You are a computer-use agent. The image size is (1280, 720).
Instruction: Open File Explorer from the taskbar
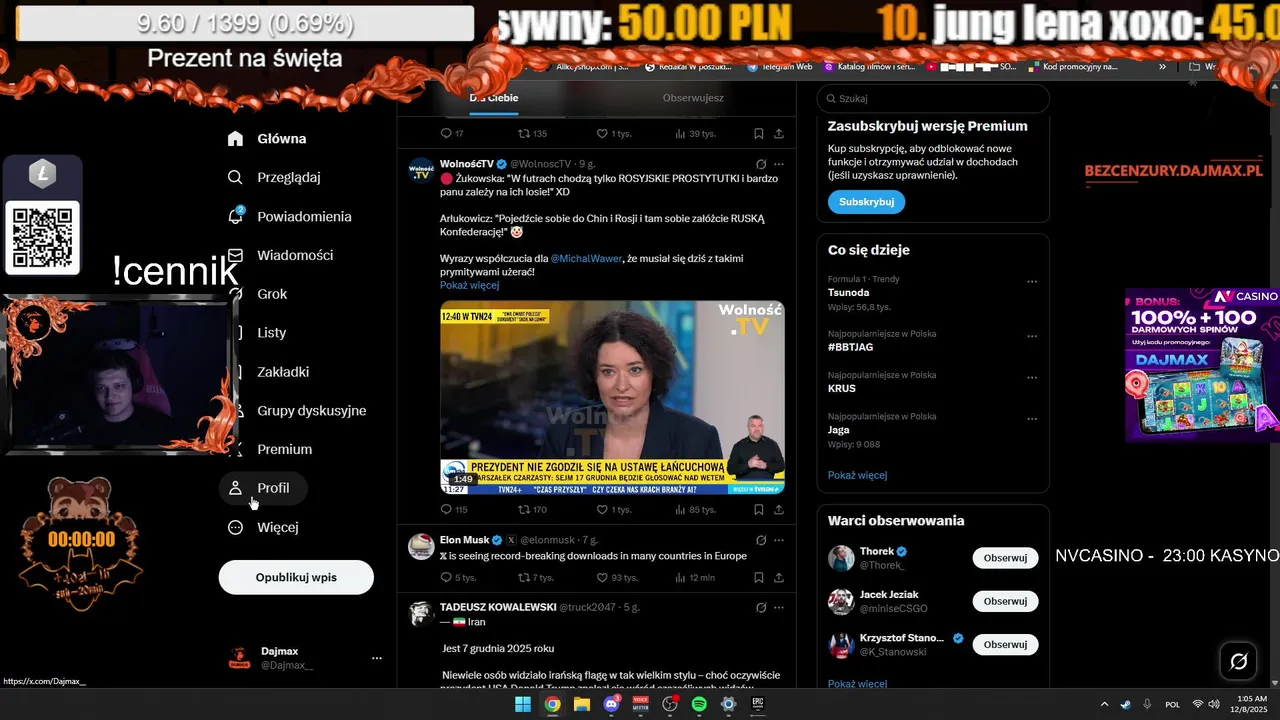click(x=582, y=704)
